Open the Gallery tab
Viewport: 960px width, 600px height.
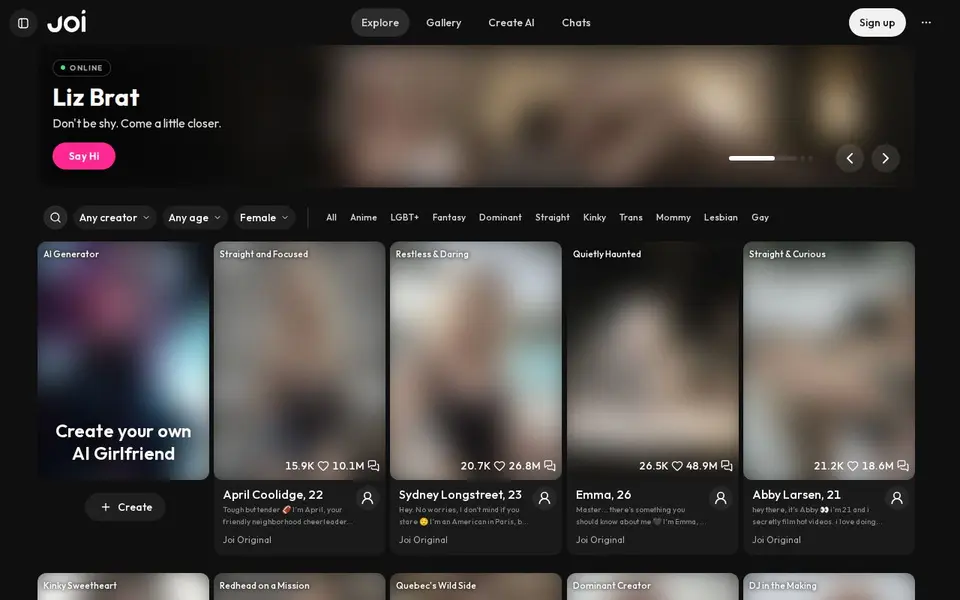(x=444, y=23)
